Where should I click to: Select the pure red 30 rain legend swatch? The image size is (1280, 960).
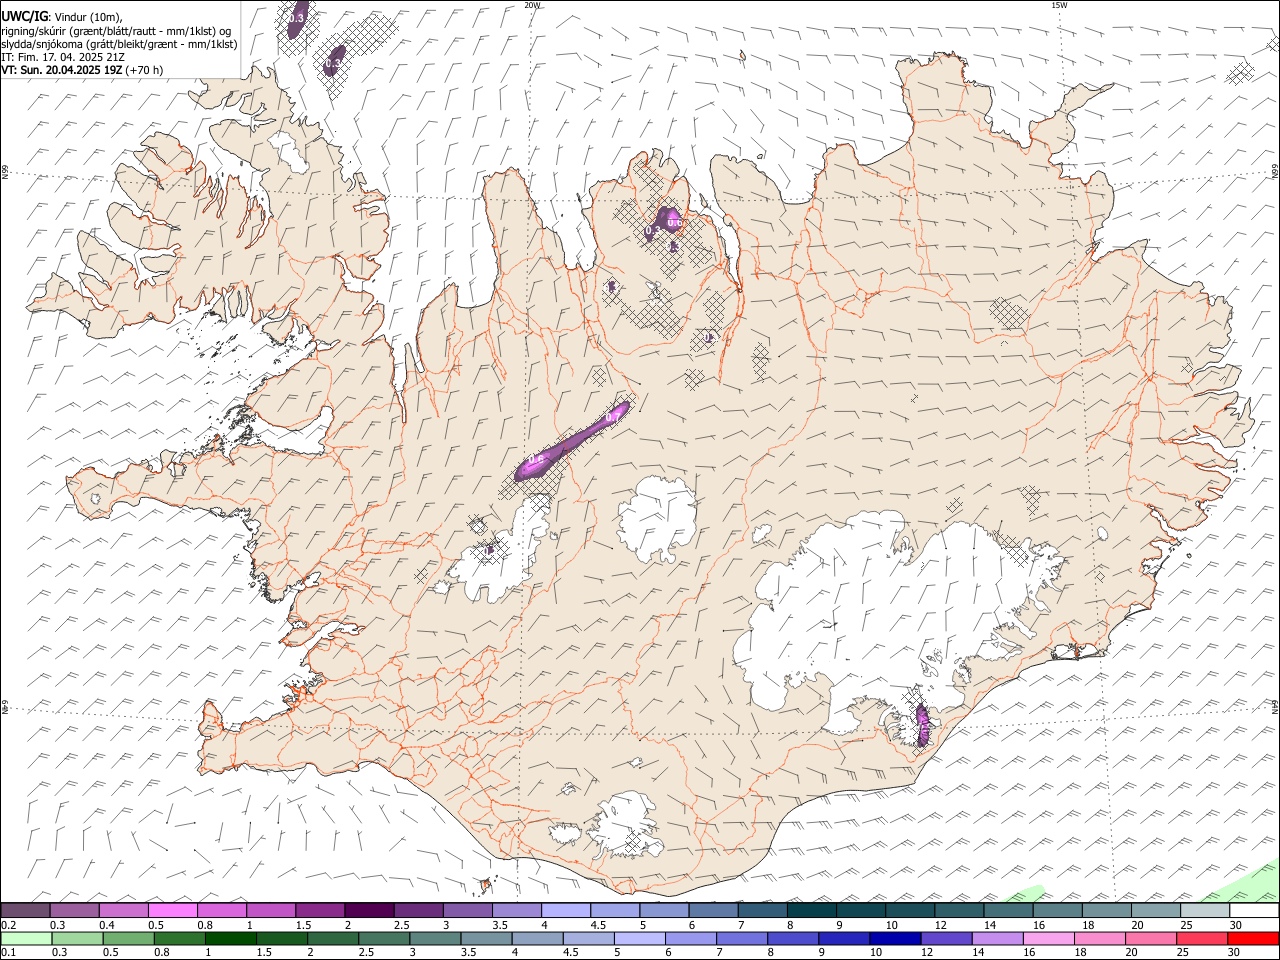click(1253, 938)
